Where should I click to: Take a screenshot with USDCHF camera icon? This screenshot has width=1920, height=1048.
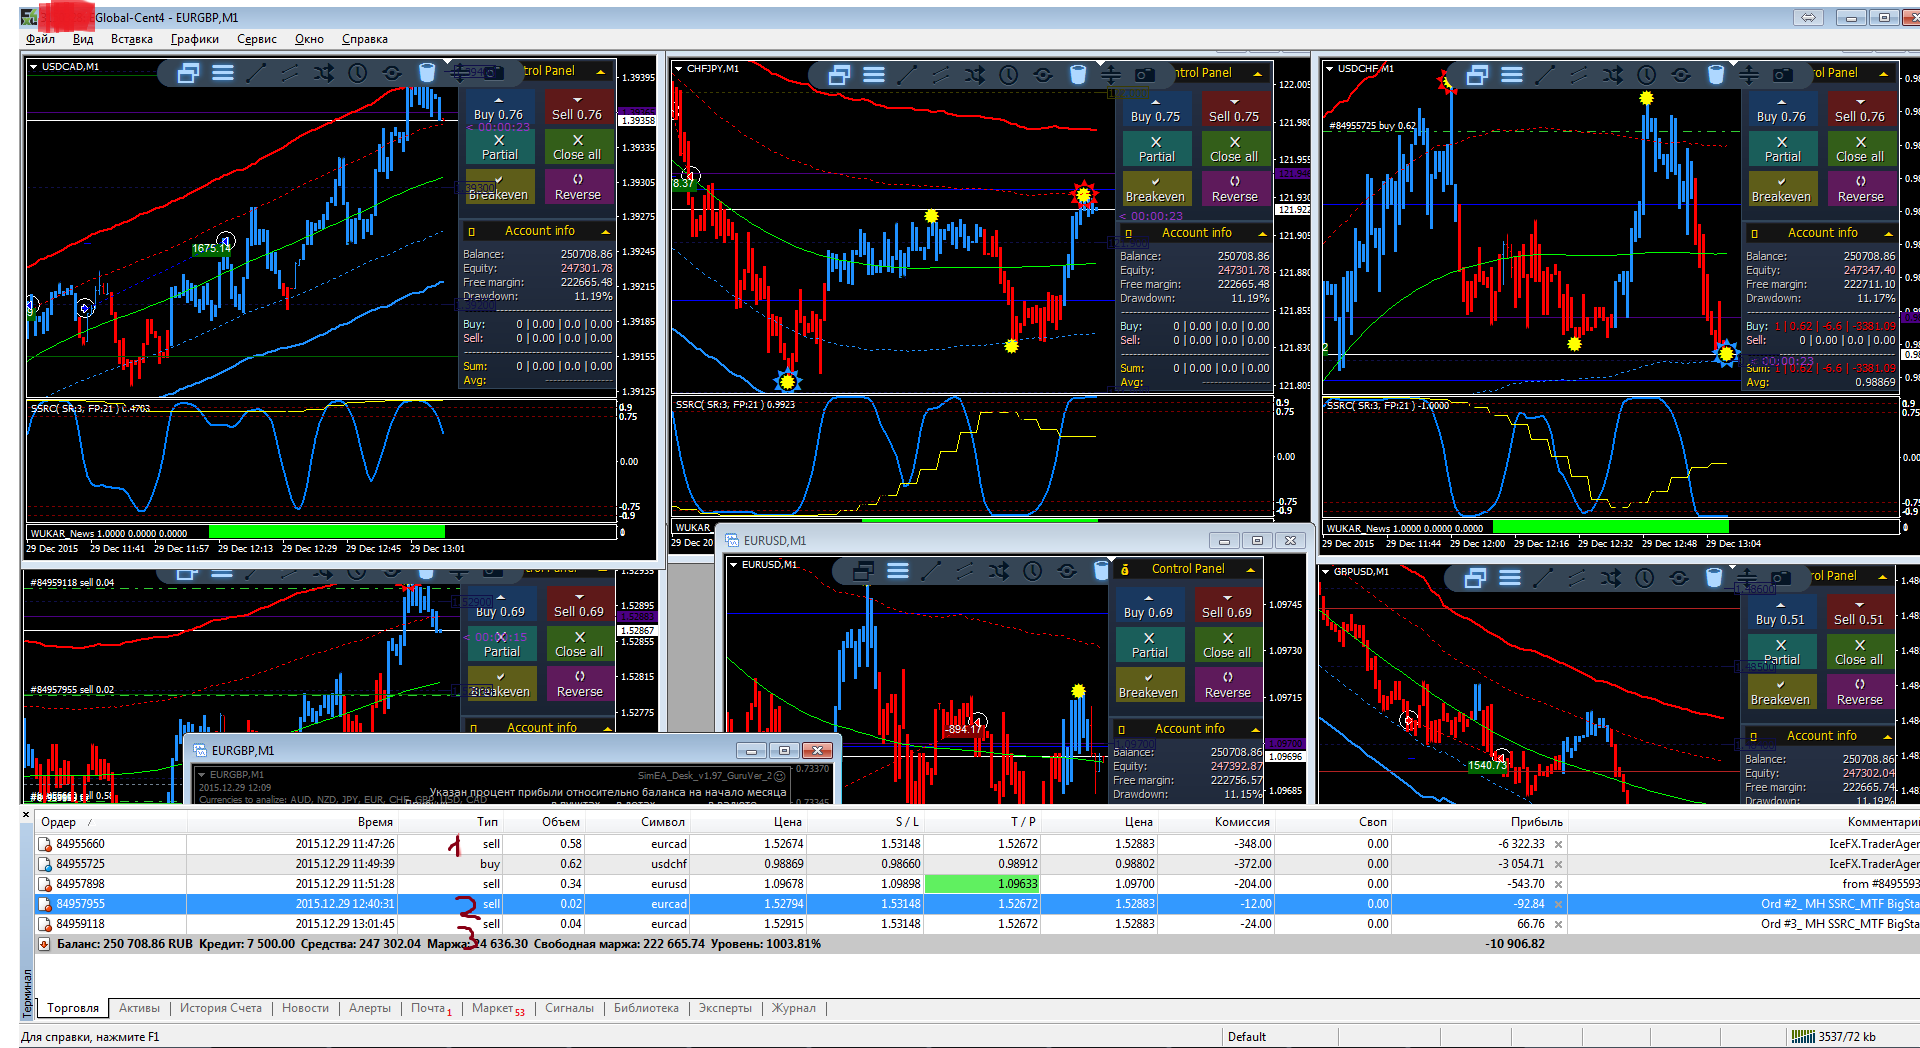pos(1783,75)
